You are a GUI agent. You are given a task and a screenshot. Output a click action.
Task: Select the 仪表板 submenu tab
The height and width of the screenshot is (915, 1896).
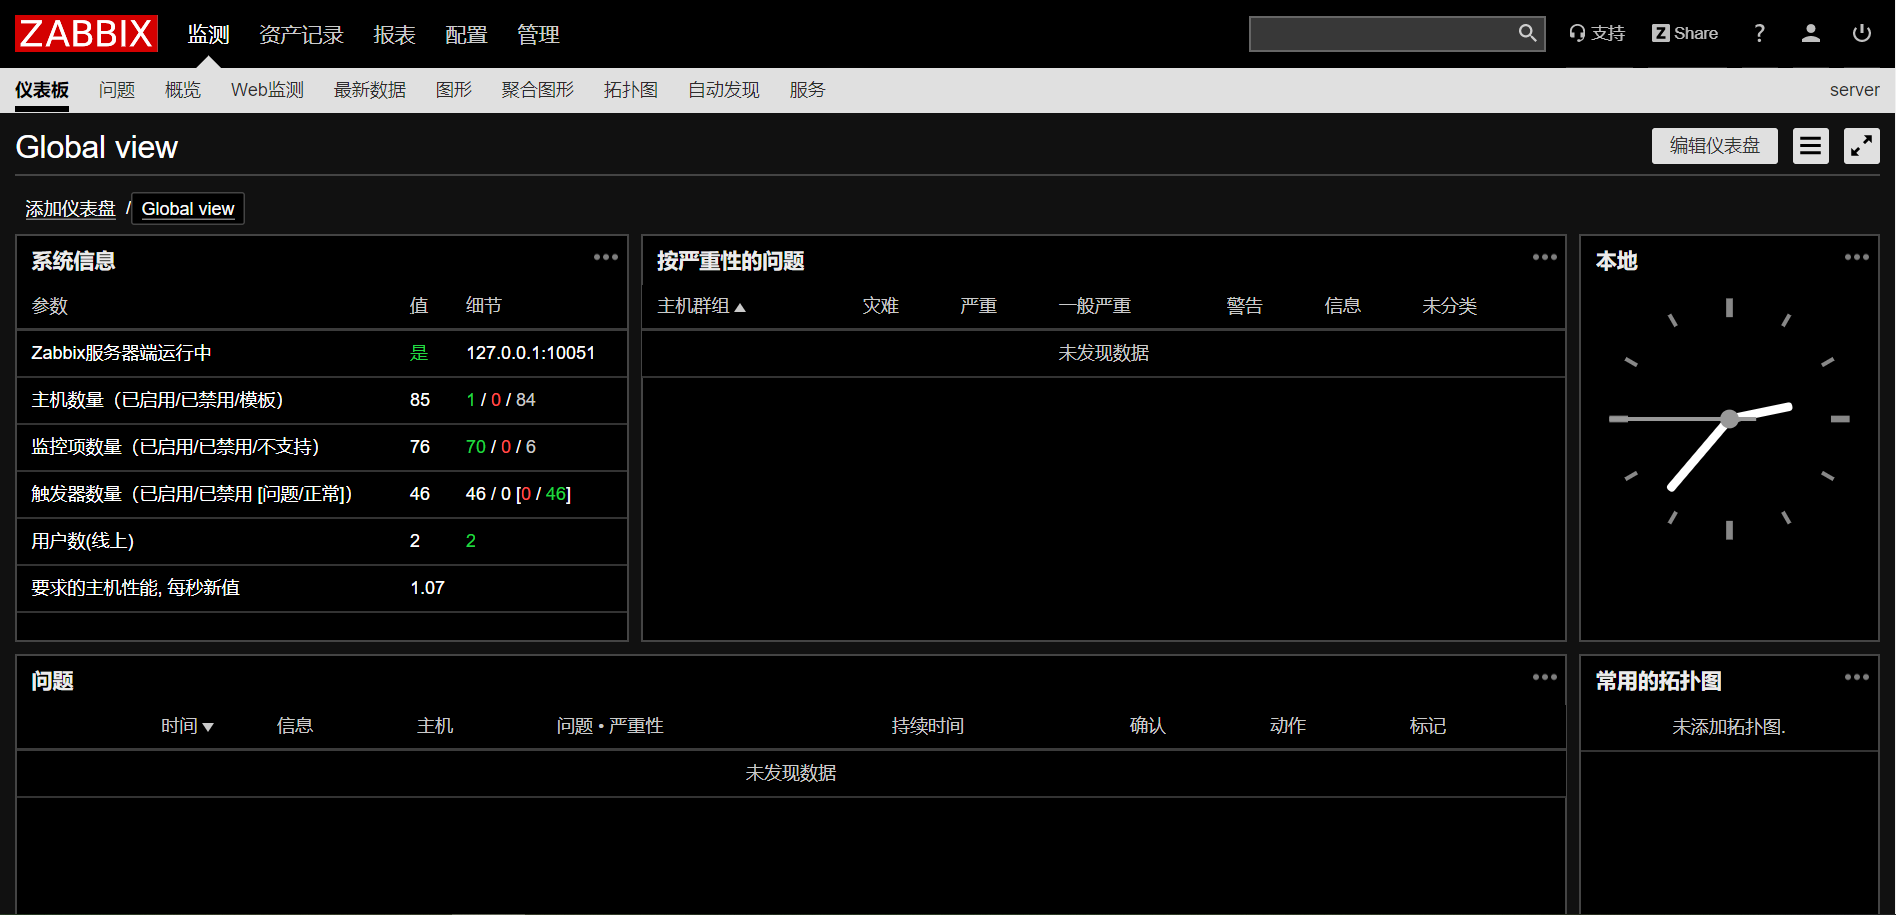[x=42, y=90]
